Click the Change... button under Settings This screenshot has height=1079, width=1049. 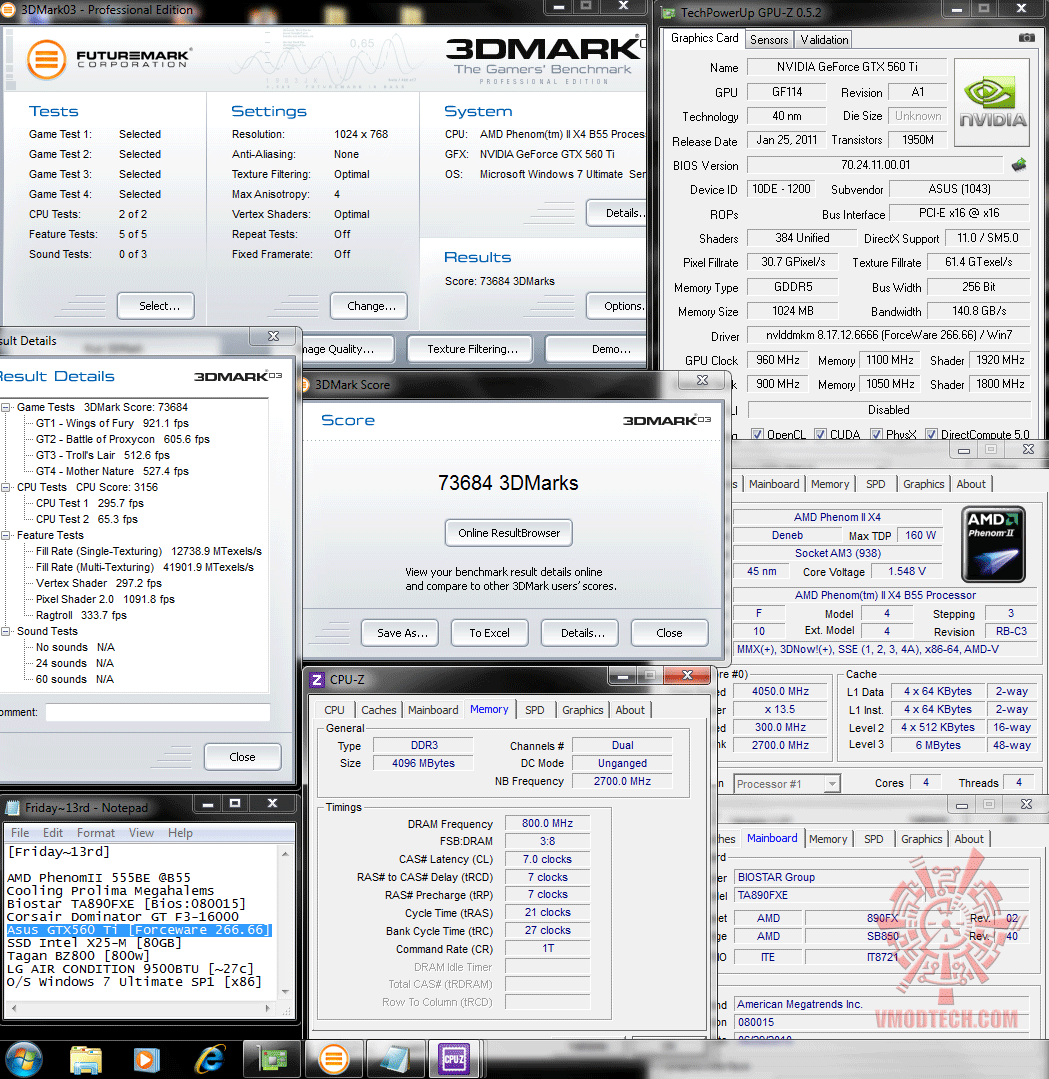[x=369, y=306]
